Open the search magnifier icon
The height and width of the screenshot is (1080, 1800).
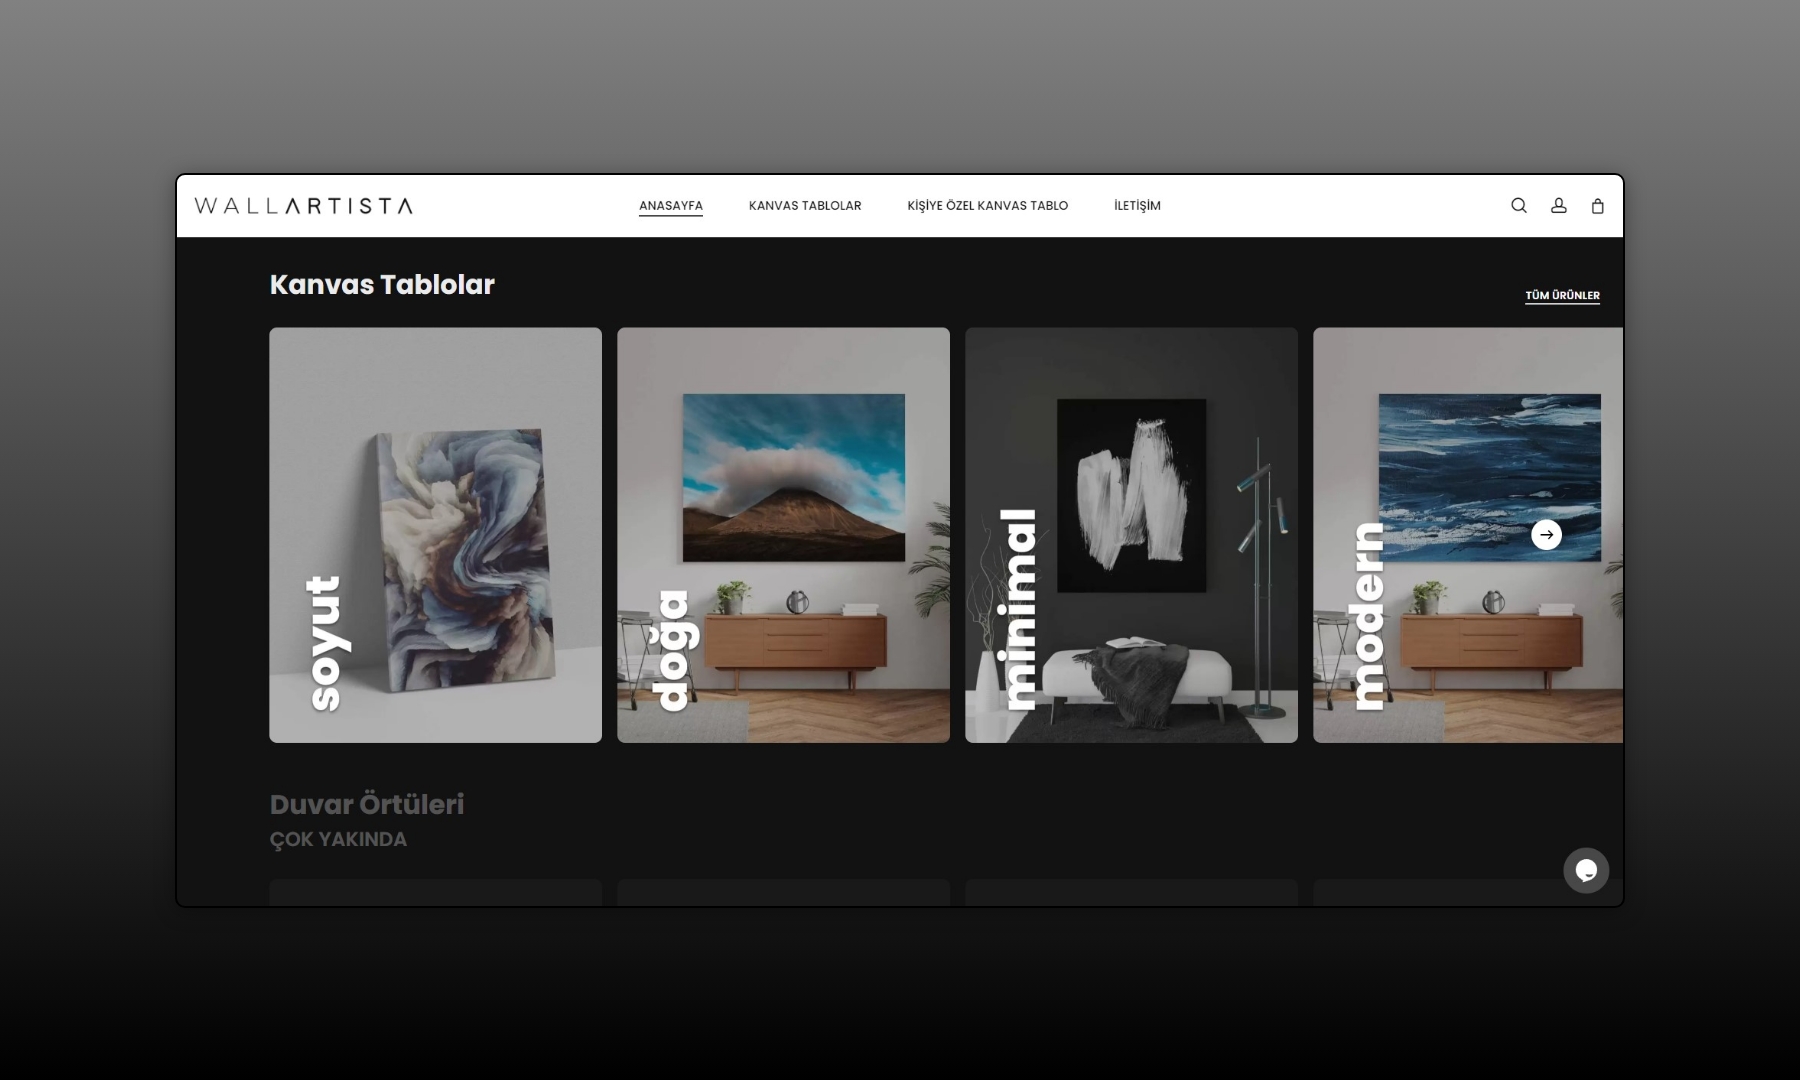1518,206
